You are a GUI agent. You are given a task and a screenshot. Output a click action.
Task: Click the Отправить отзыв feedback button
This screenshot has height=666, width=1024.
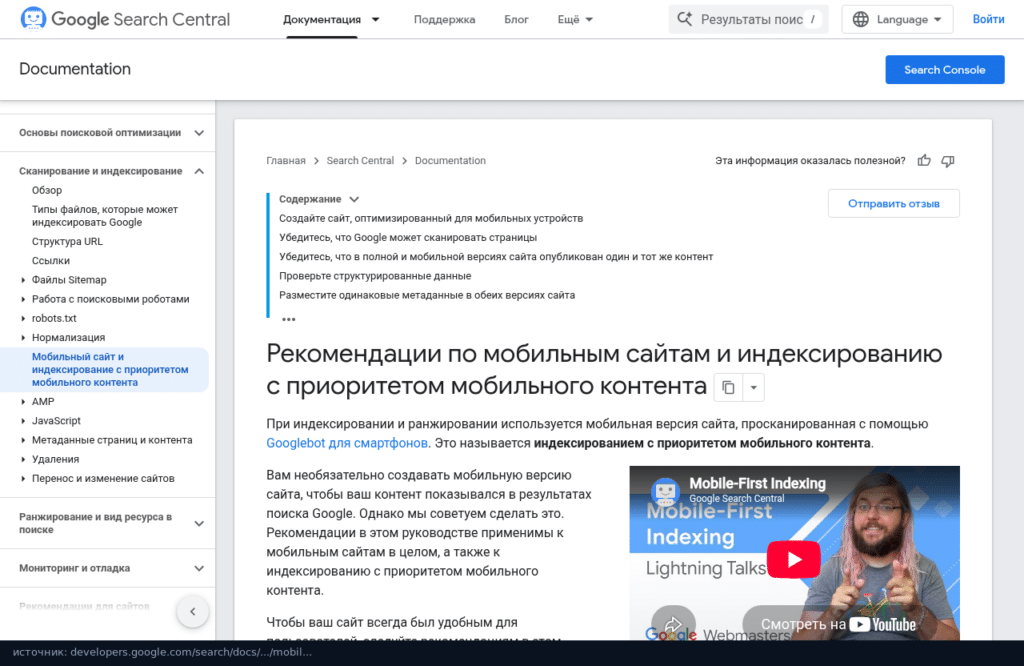click(893, 204)
